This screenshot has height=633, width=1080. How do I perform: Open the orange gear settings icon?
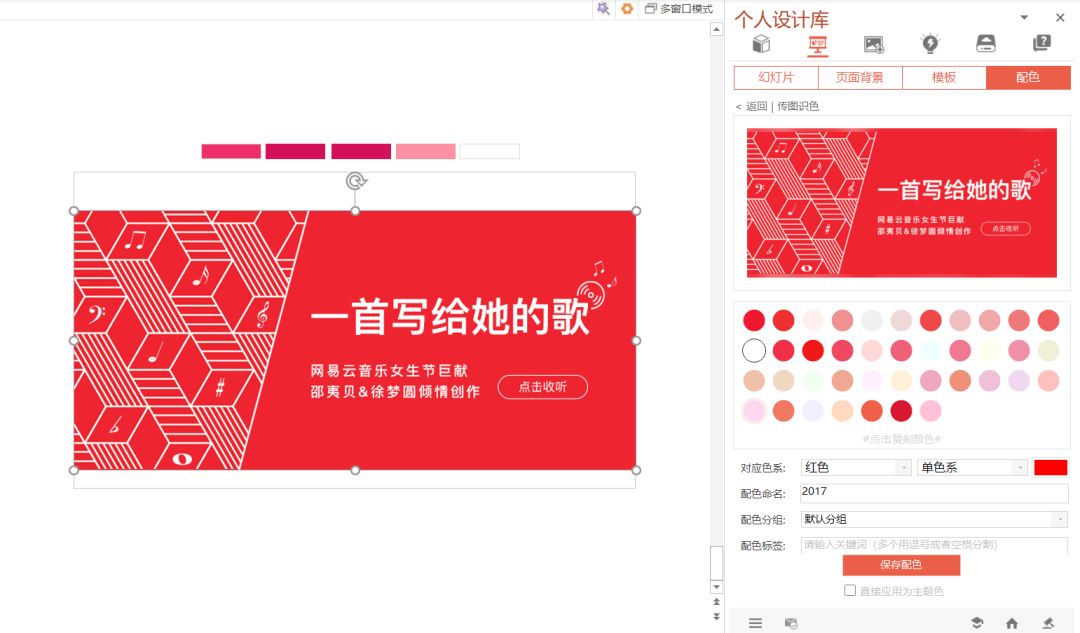tap(627, 8)
